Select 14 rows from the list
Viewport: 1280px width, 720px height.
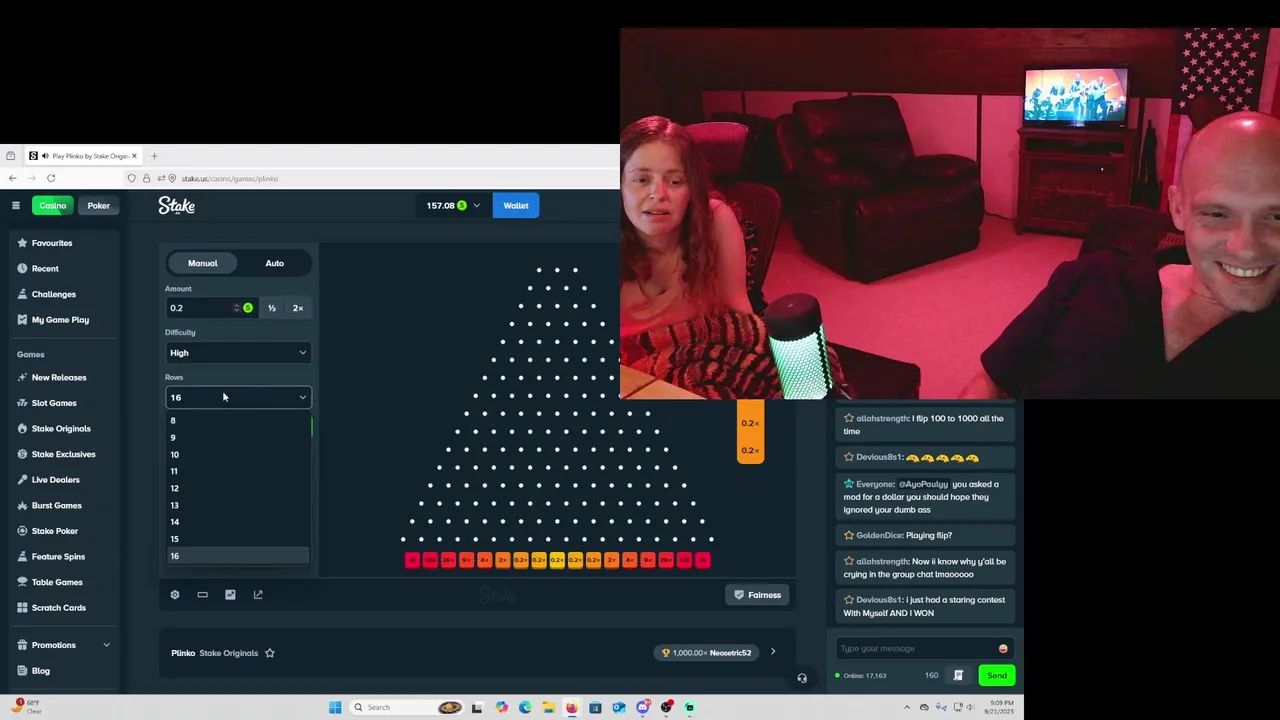click(237, 522)
